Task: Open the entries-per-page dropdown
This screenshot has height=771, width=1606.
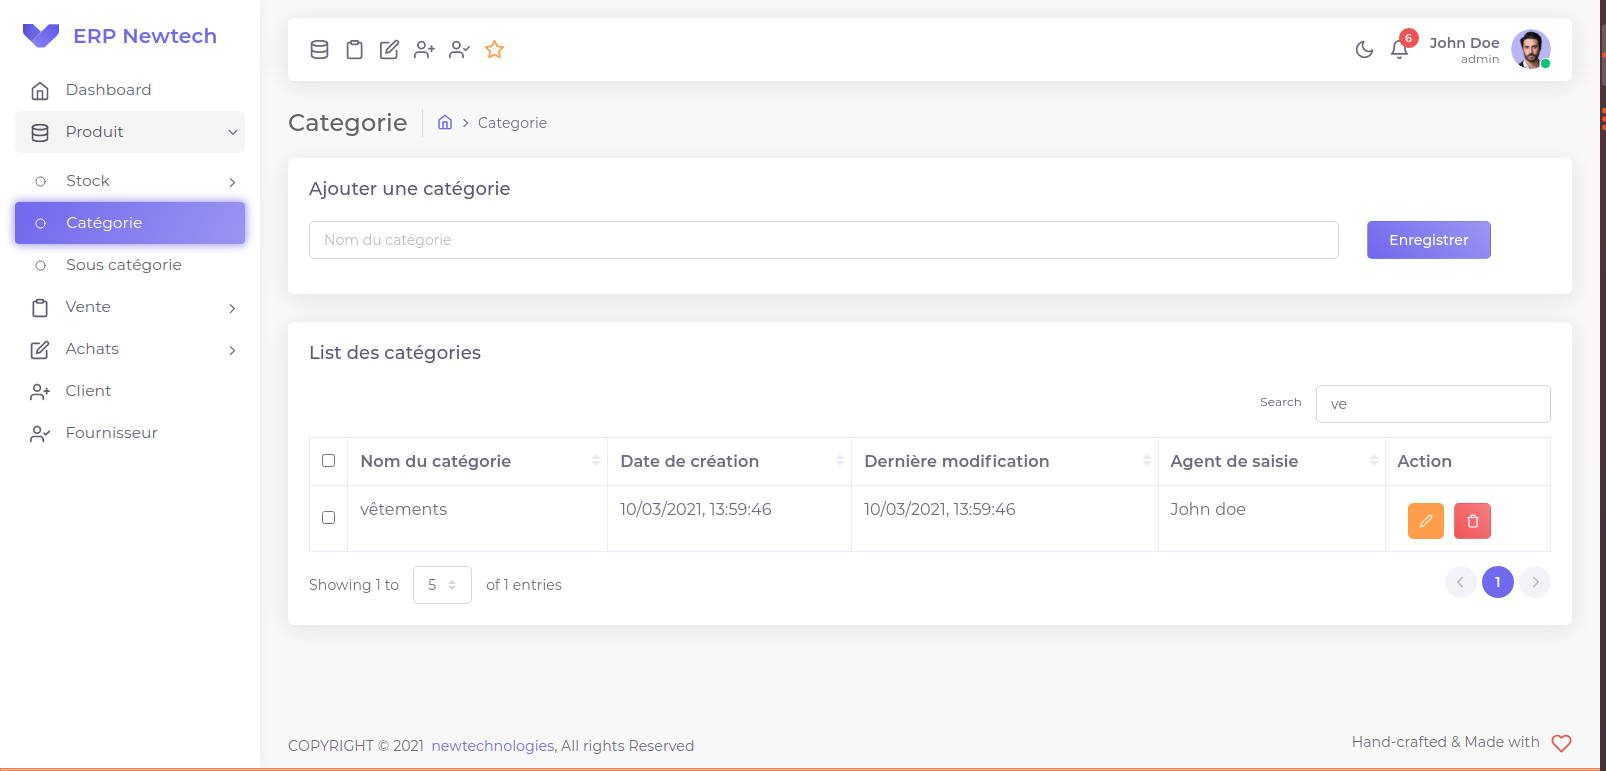Action: pyautogui.click(x=442, y=585)
